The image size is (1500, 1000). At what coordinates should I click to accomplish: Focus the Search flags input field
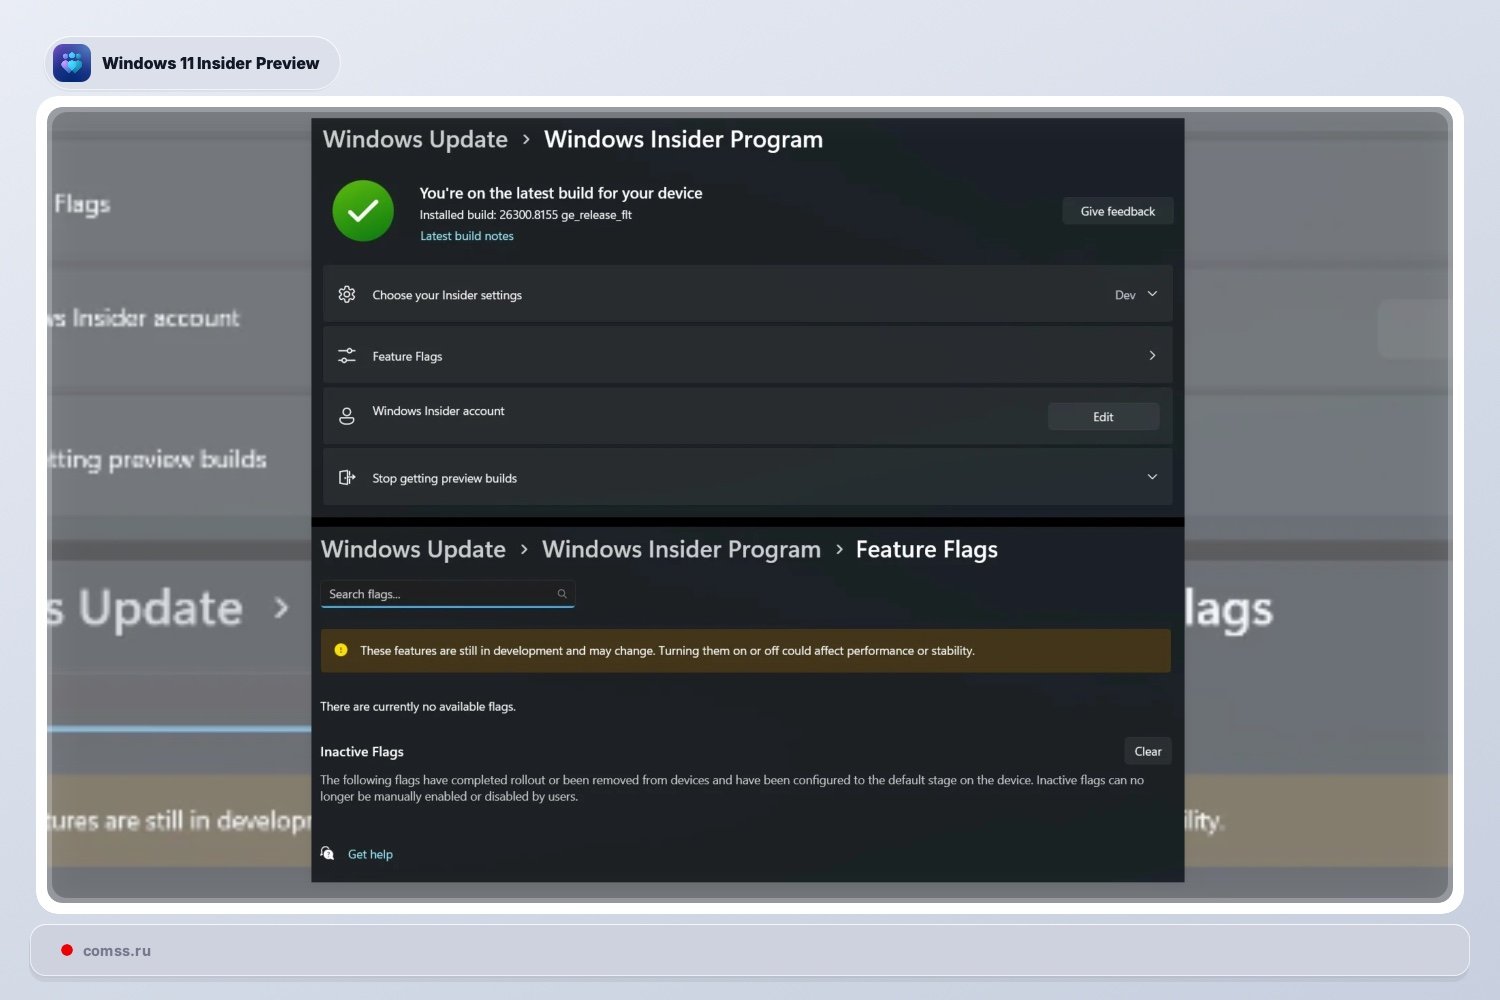pyautogui.click(x=438, y=594)
